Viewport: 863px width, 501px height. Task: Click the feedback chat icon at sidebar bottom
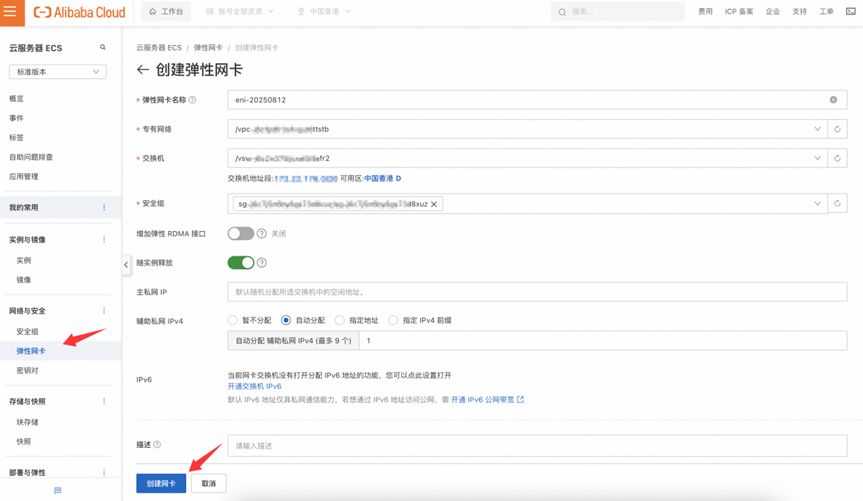tap(58, 490)
